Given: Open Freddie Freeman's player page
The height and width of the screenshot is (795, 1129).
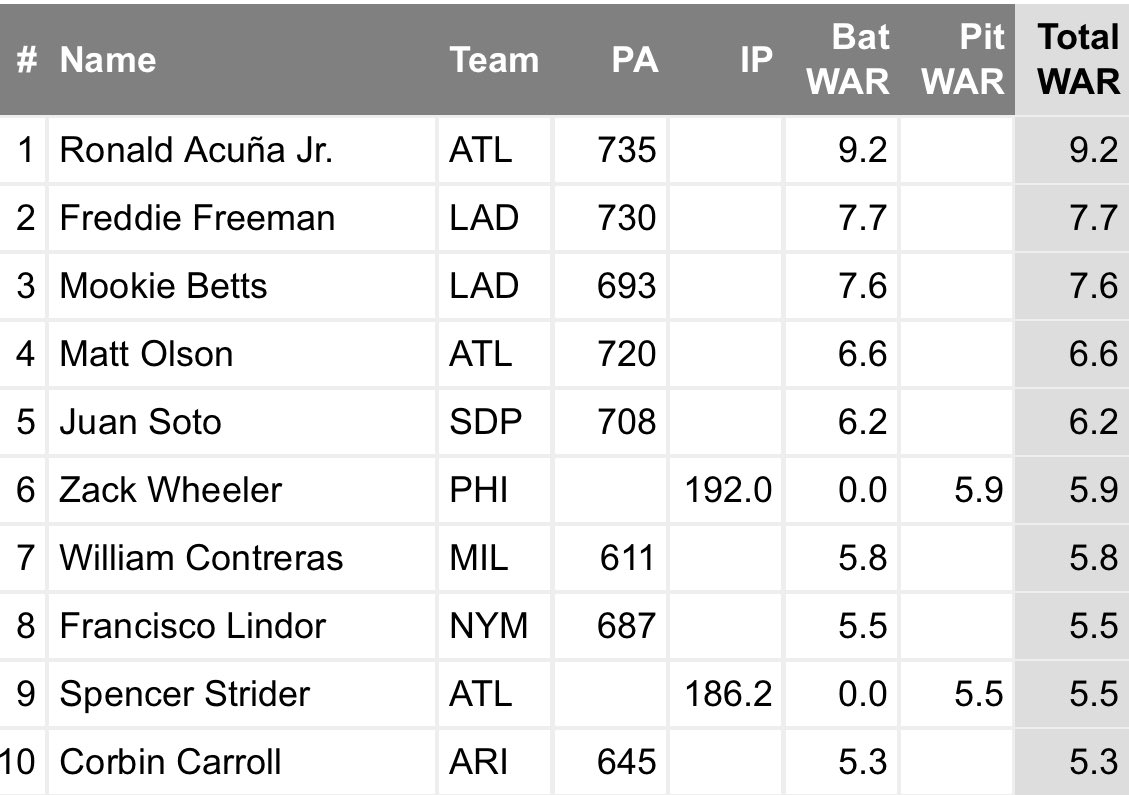Looking at the screenshot, I should (197, 218).
